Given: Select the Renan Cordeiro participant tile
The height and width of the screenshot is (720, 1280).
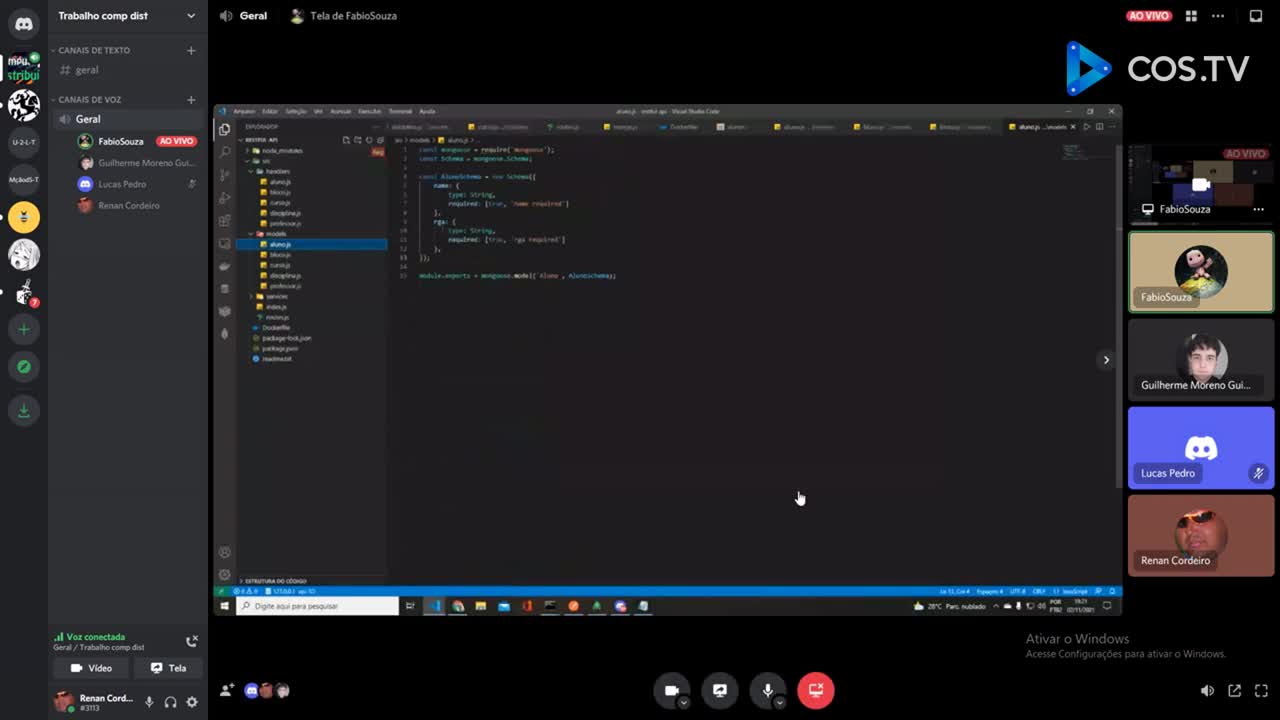Looking at the screenshot, I should pos(1201,535).
